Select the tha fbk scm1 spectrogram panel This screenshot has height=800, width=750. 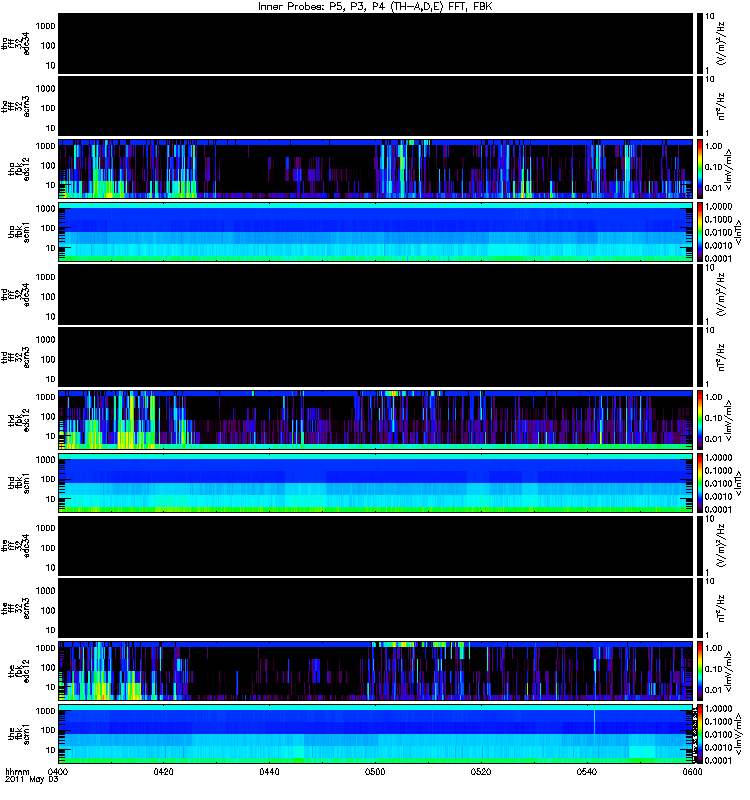(376, 232)
